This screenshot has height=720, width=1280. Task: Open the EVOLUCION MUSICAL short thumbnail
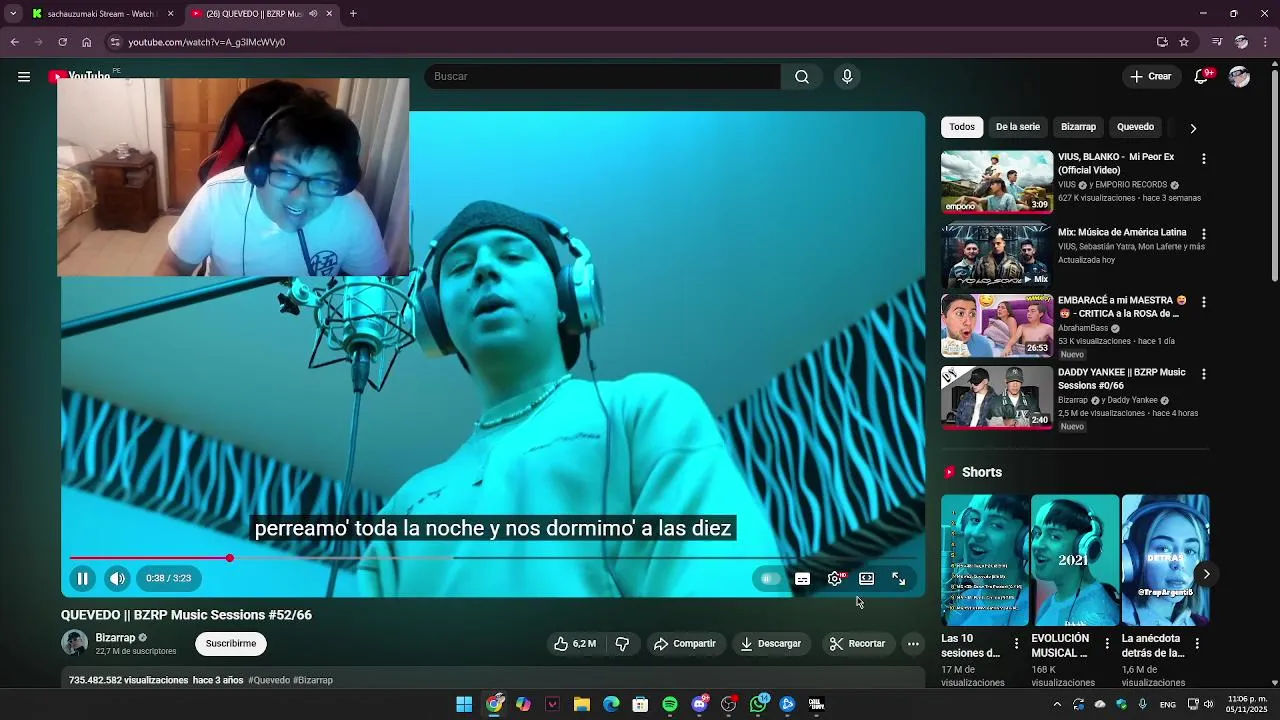(x=1075, y=560)
